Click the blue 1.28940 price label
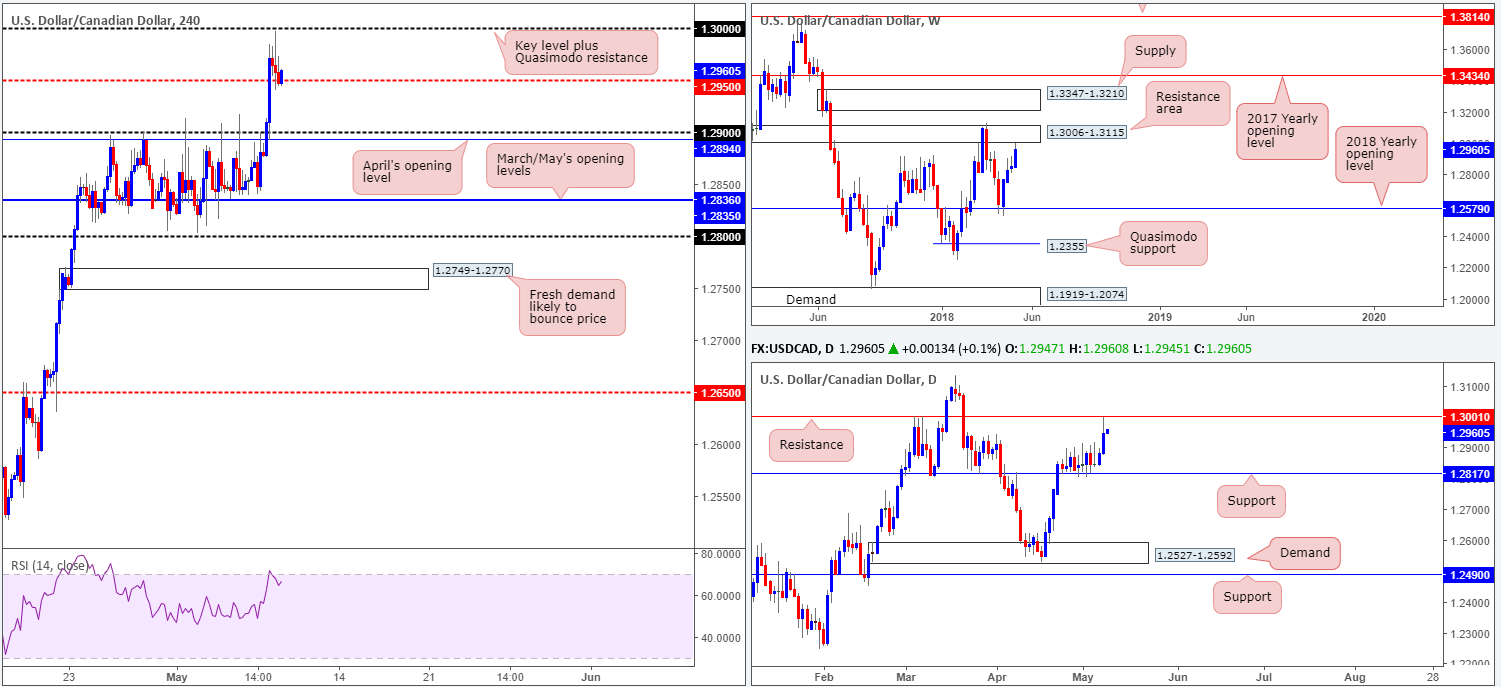This screenshot has width=1501, height=687. [719, 148]
